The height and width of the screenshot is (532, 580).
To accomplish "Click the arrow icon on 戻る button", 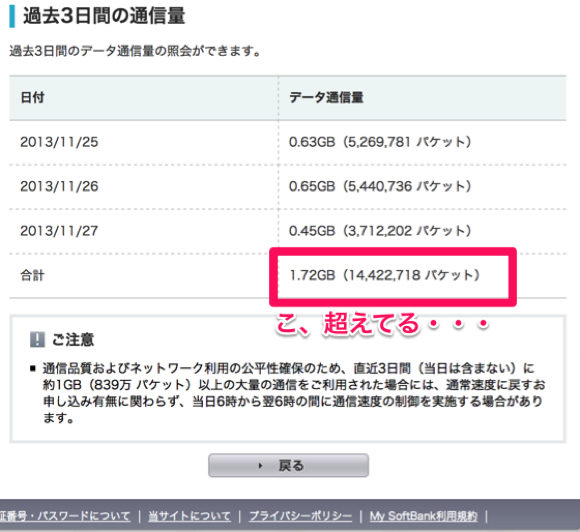I will tap(260, 465).
